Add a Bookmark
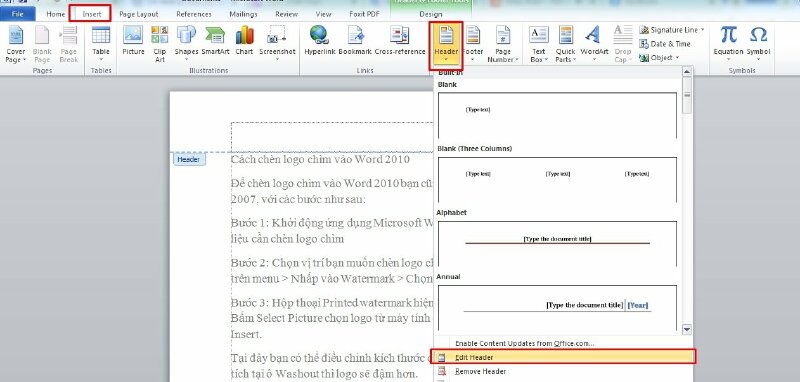 click(x=355, y=41)
